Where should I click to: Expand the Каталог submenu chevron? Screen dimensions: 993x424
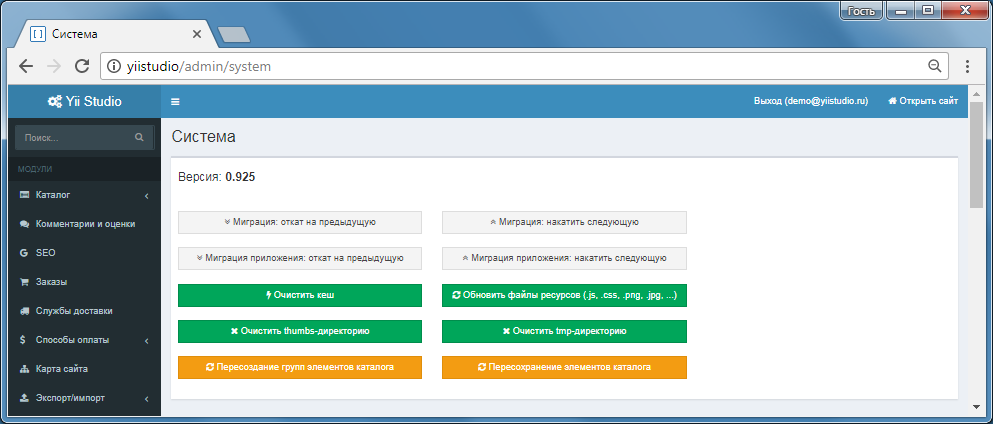pos(146,196)
